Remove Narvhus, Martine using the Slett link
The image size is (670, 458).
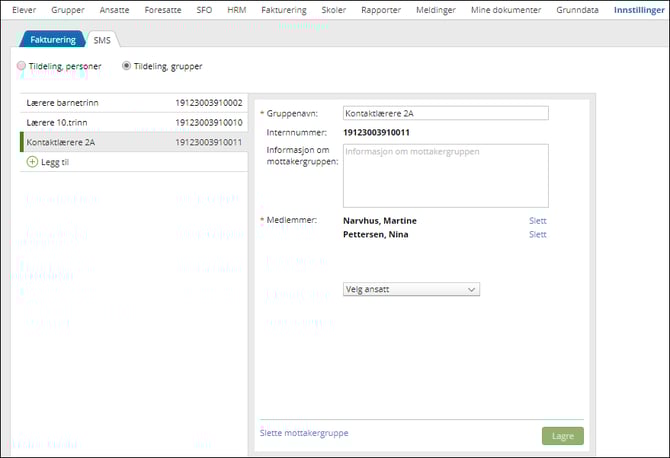click(x=537, y=221)
